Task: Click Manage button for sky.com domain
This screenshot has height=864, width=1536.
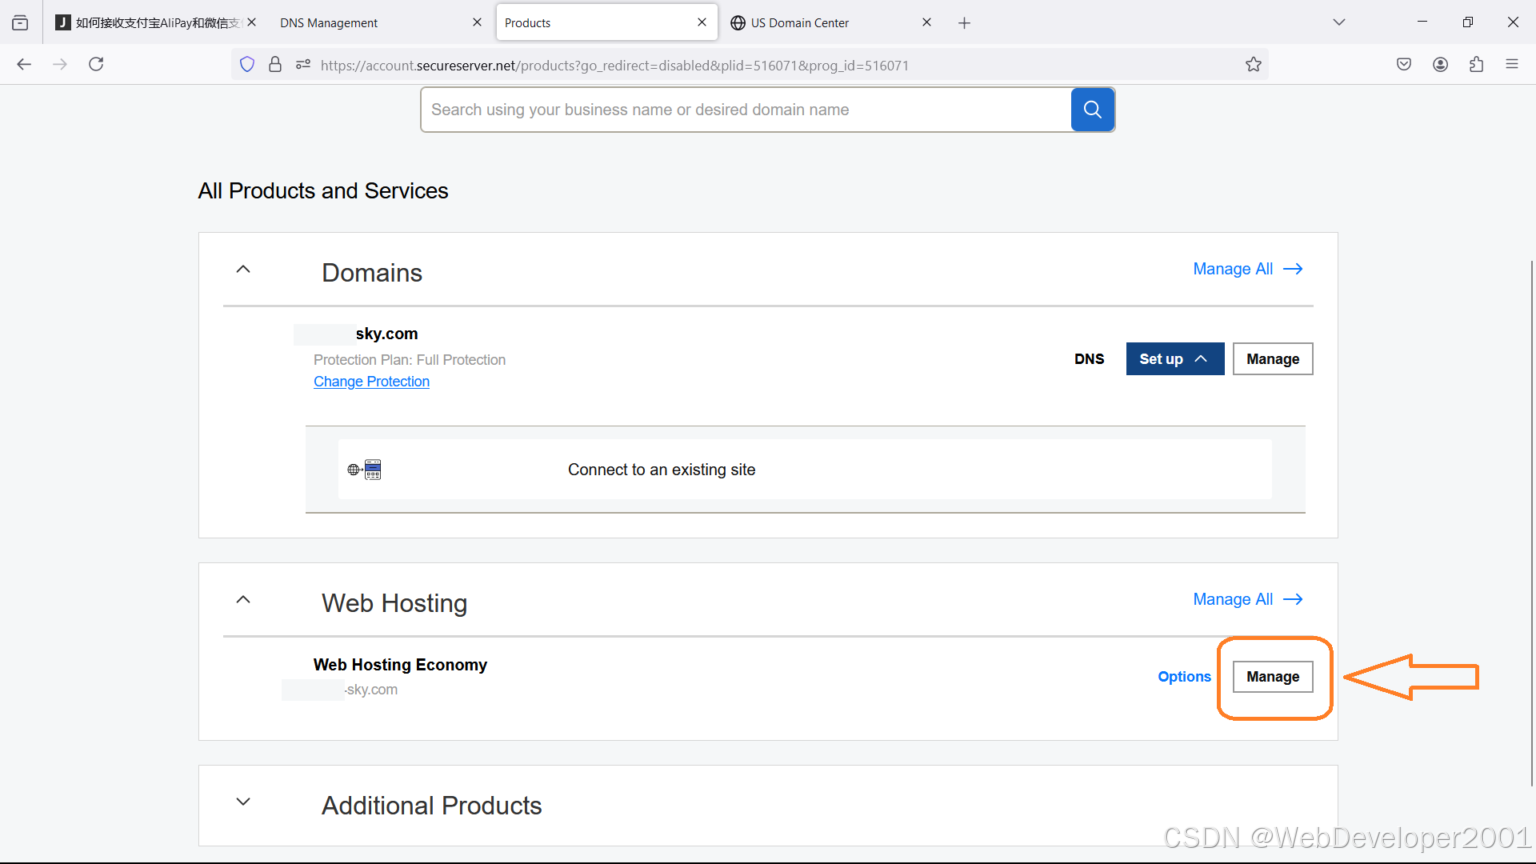Action: pyautogui.click(x=1272, y=359)
